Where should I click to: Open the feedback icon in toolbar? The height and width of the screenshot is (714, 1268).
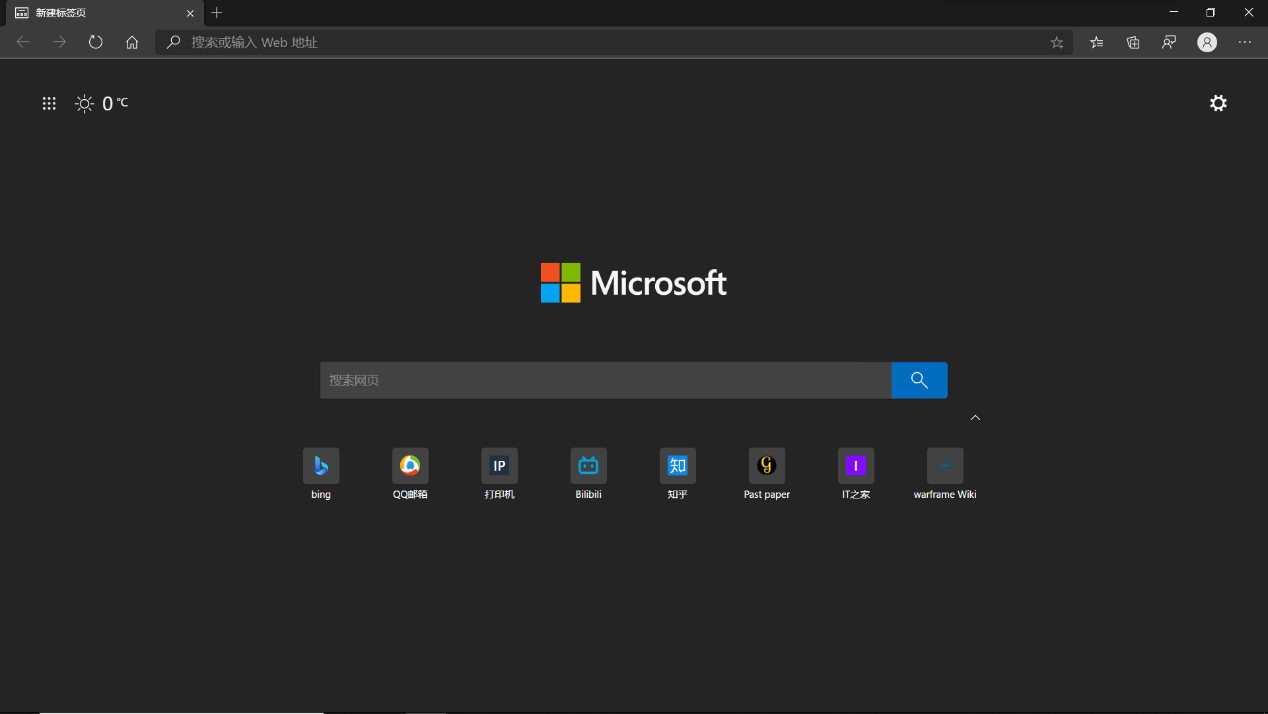tap(1169, 42)
